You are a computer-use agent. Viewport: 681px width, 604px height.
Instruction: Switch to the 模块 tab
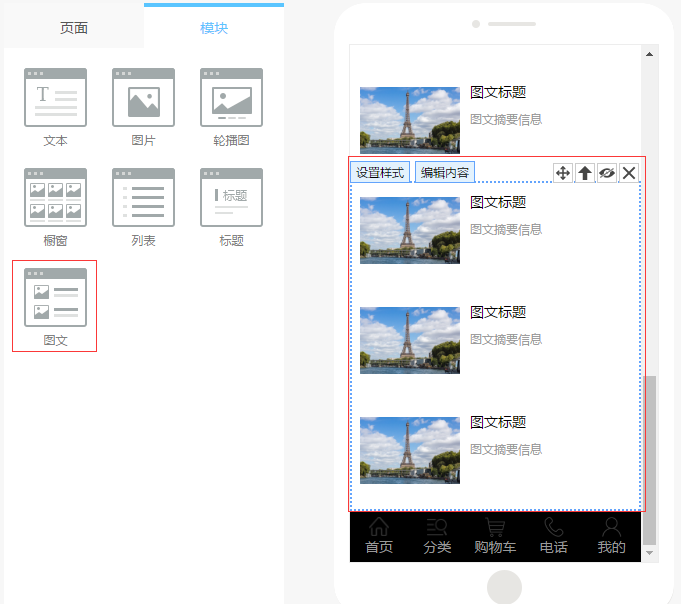tap(214, 28)
